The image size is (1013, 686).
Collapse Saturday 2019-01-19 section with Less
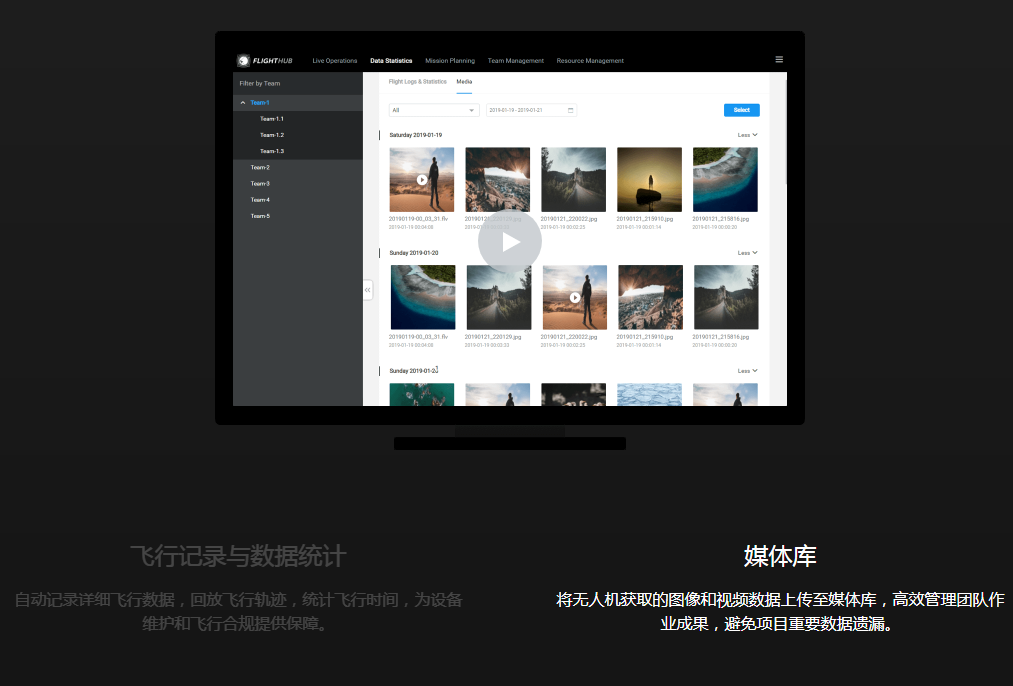pos(747,135)
